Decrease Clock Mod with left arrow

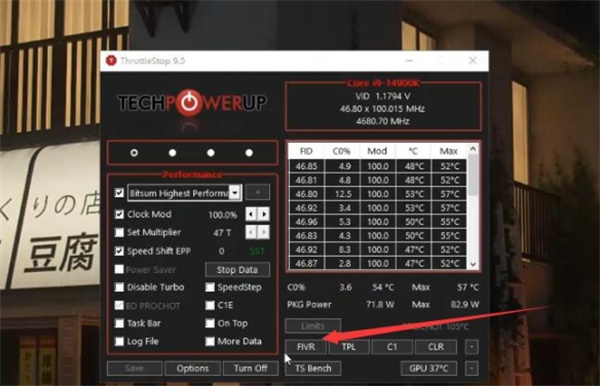pos(251,214)
